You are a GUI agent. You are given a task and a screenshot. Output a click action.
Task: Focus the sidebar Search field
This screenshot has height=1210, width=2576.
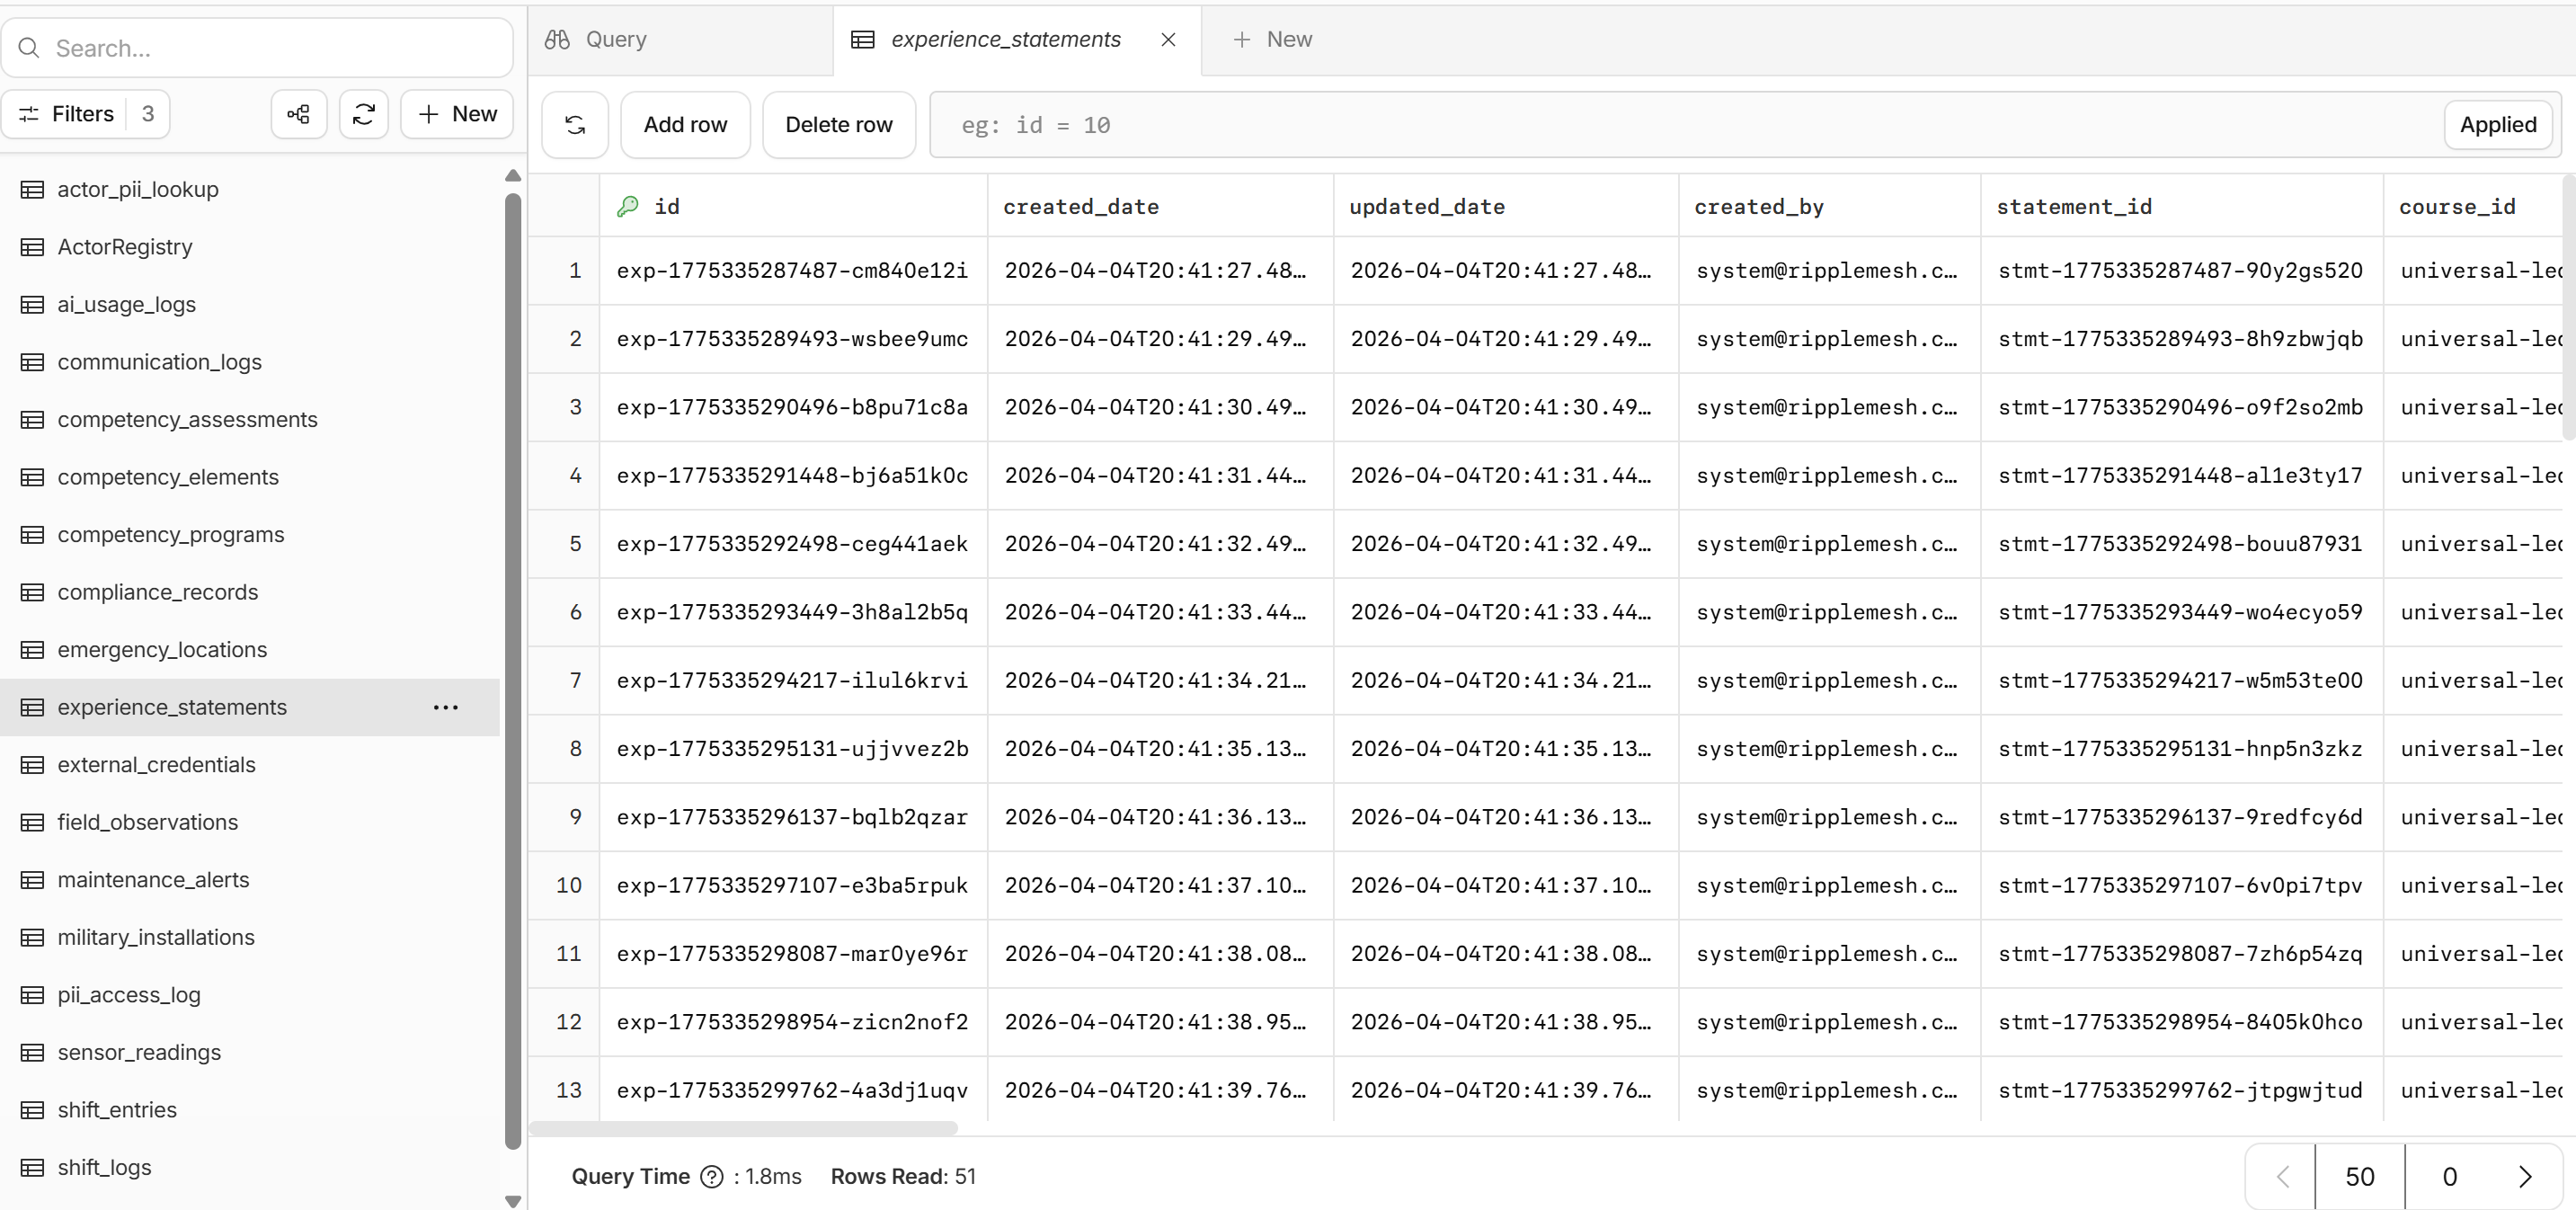click(257, 48)
